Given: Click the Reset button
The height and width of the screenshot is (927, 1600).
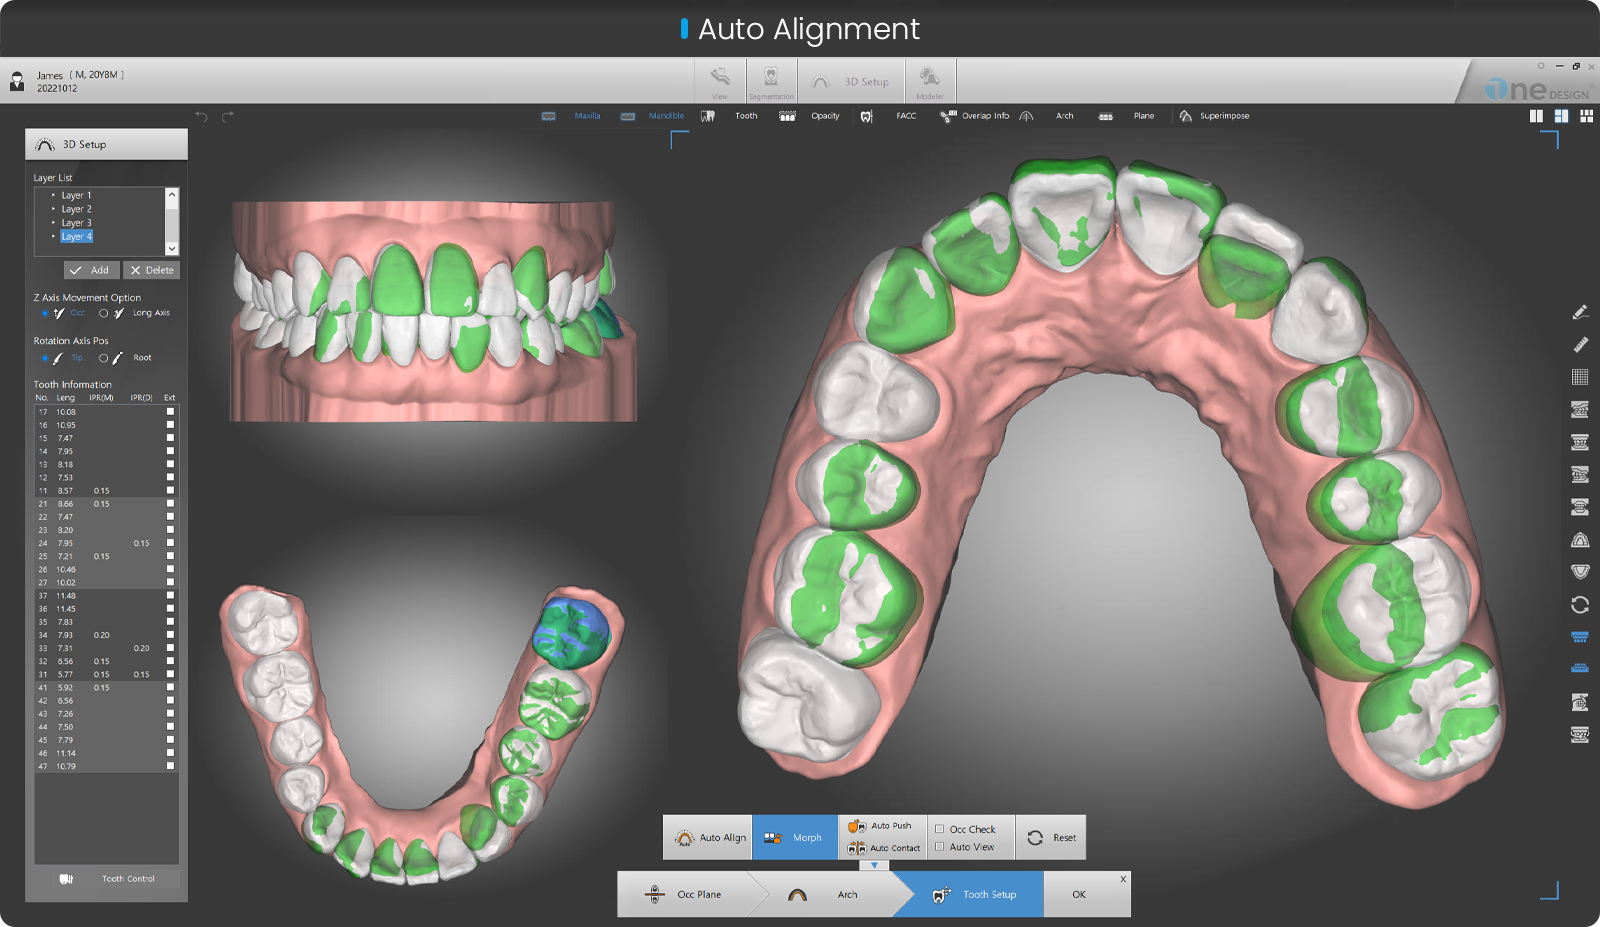Looking at the screenshot, I should click(x=1051, y=837).
